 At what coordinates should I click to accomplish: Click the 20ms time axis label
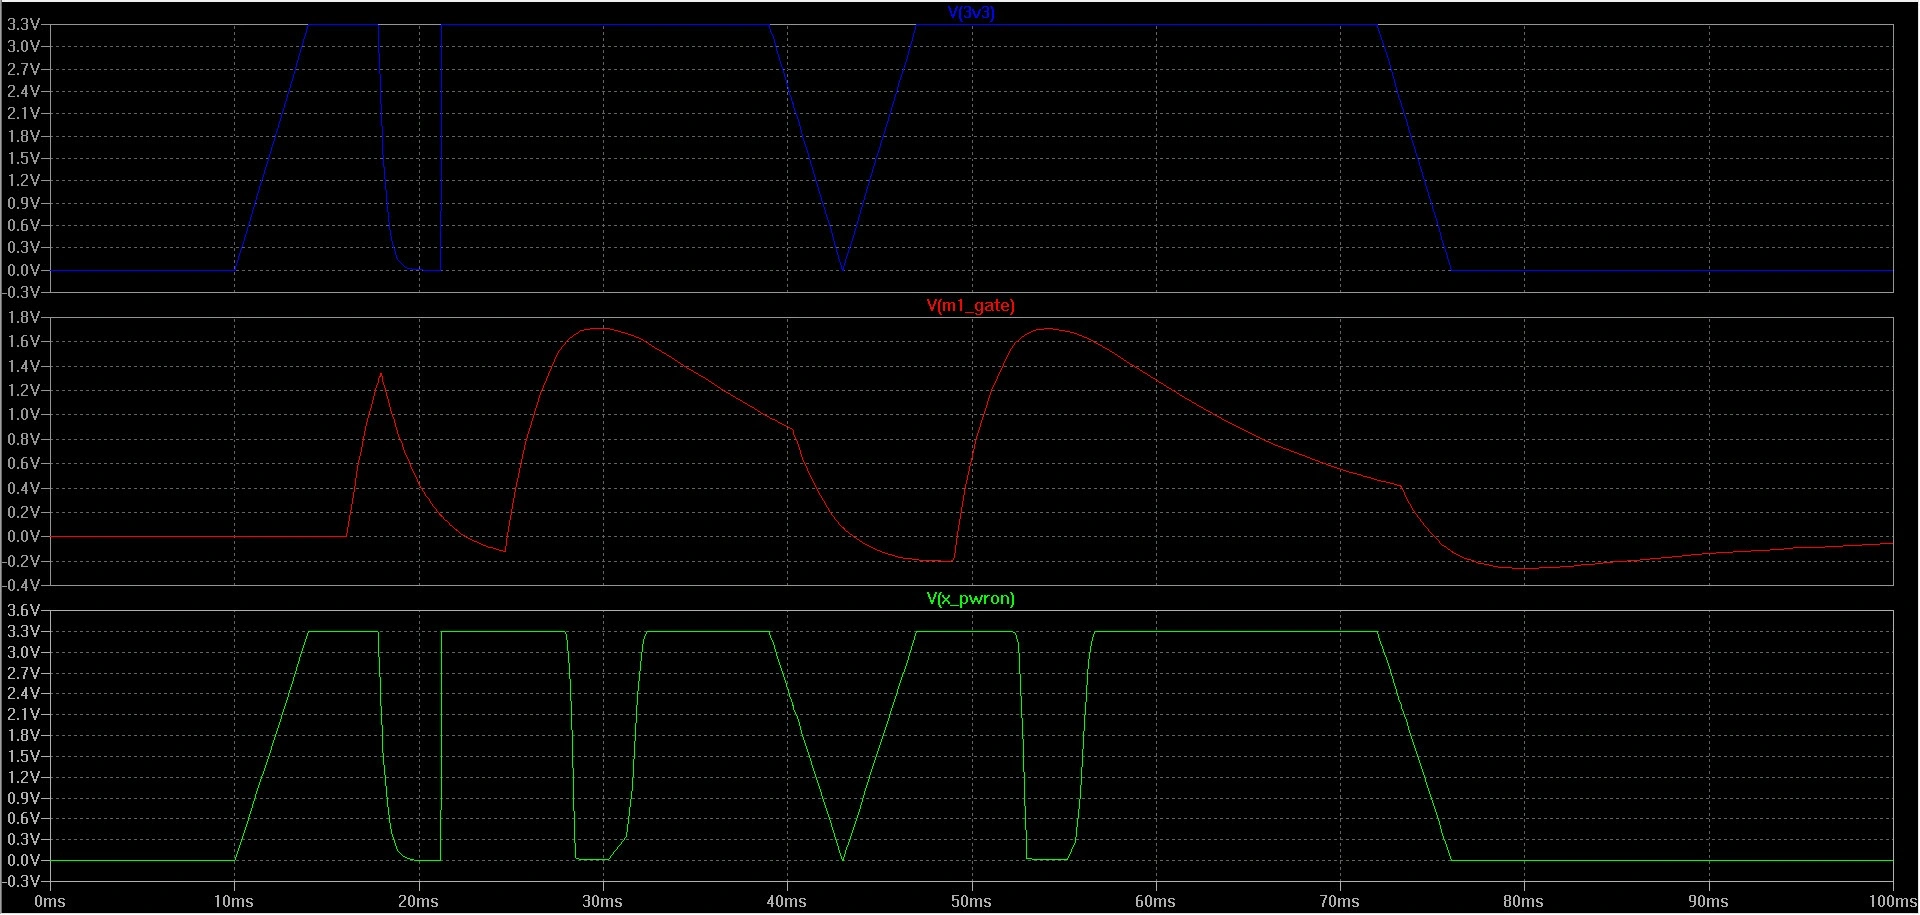(418, 901)
